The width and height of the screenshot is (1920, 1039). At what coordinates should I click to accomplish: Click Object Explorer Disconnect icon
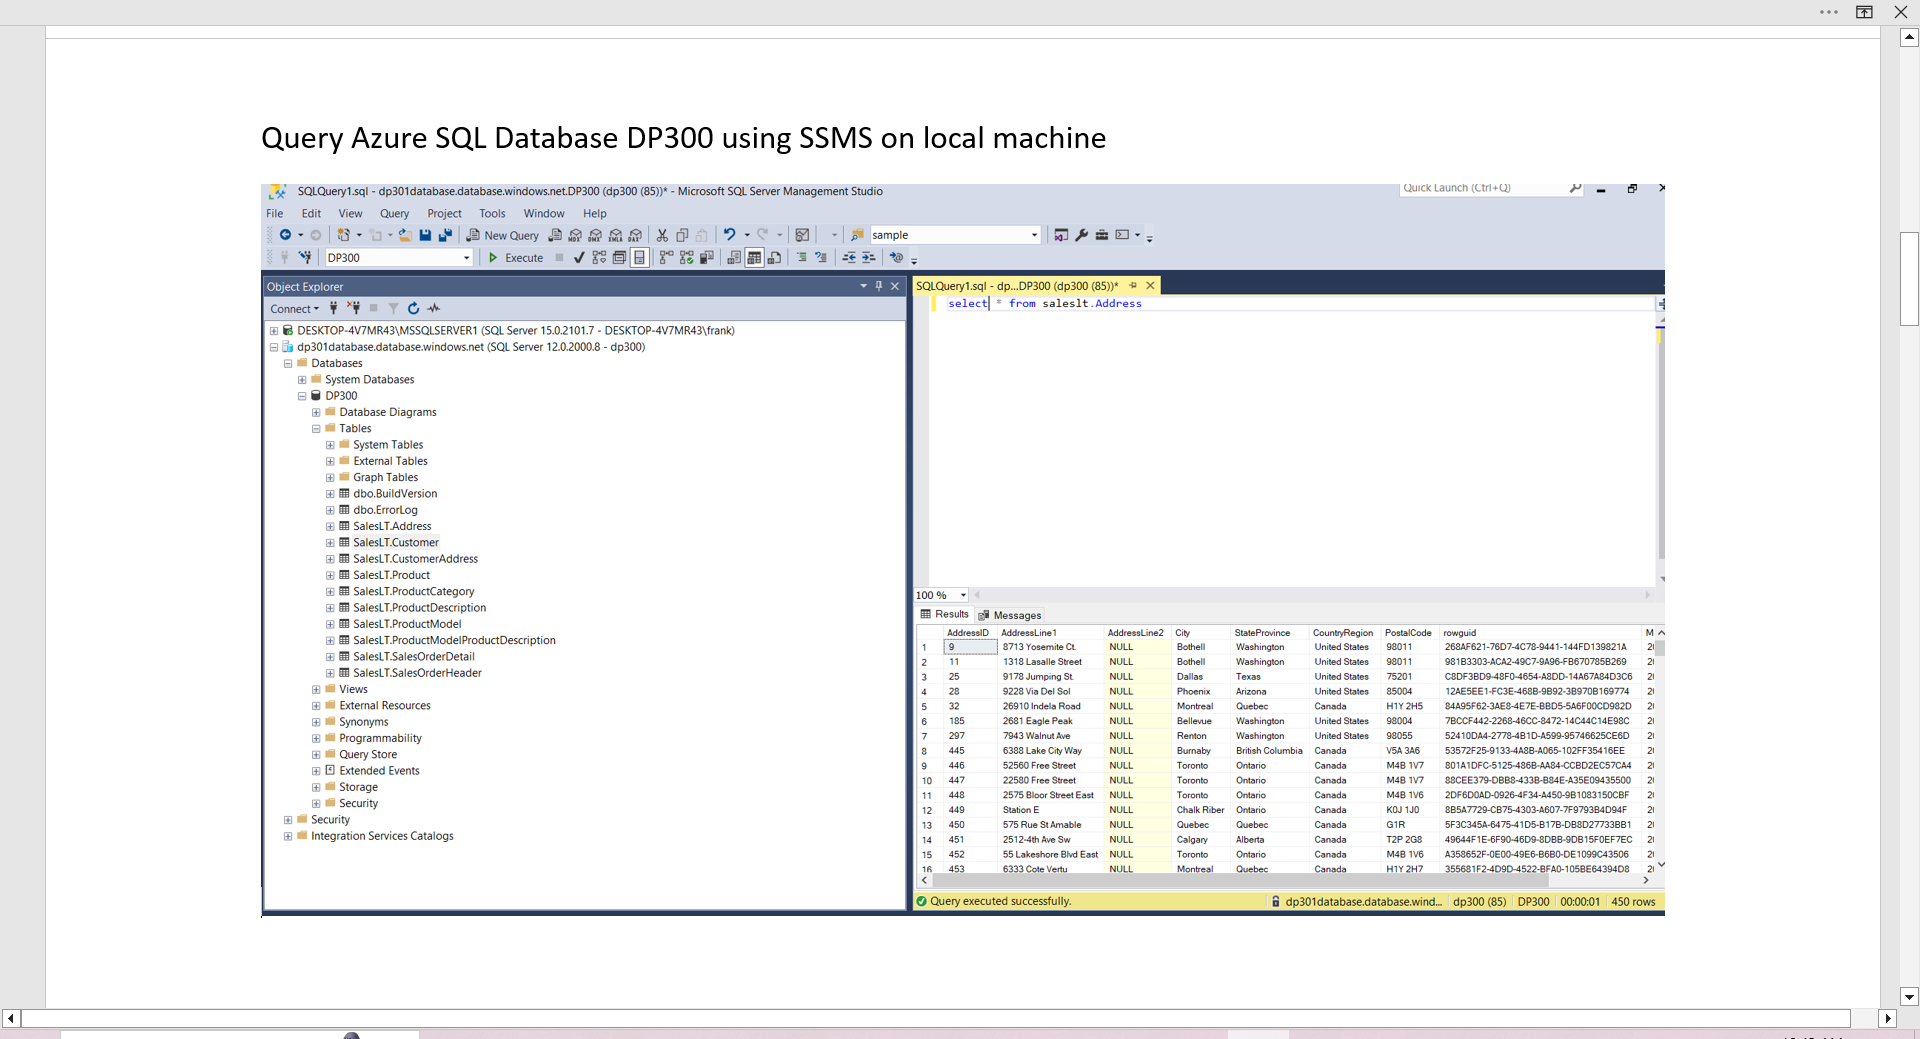coord(353,308)
